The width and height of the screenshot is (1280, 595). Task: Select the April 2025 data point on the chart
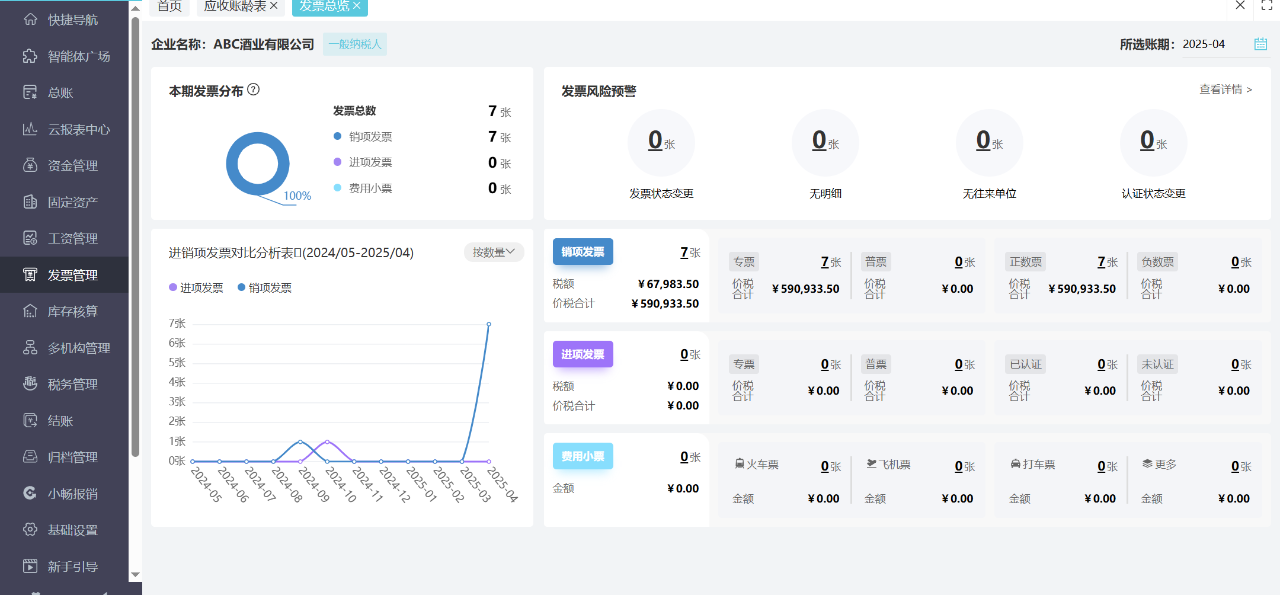point(488,324)
